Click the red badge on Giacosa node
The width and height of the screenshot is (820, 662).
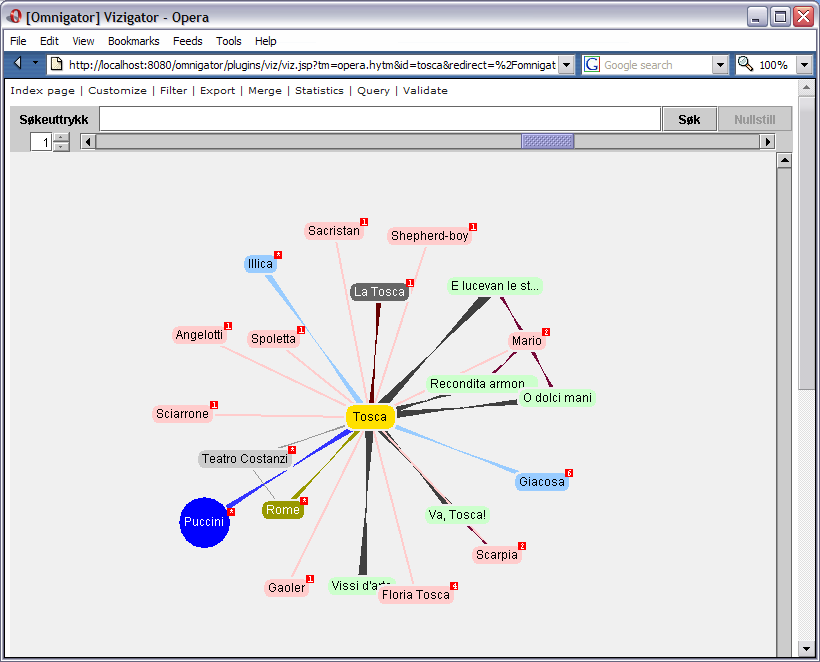click(569, 473)
